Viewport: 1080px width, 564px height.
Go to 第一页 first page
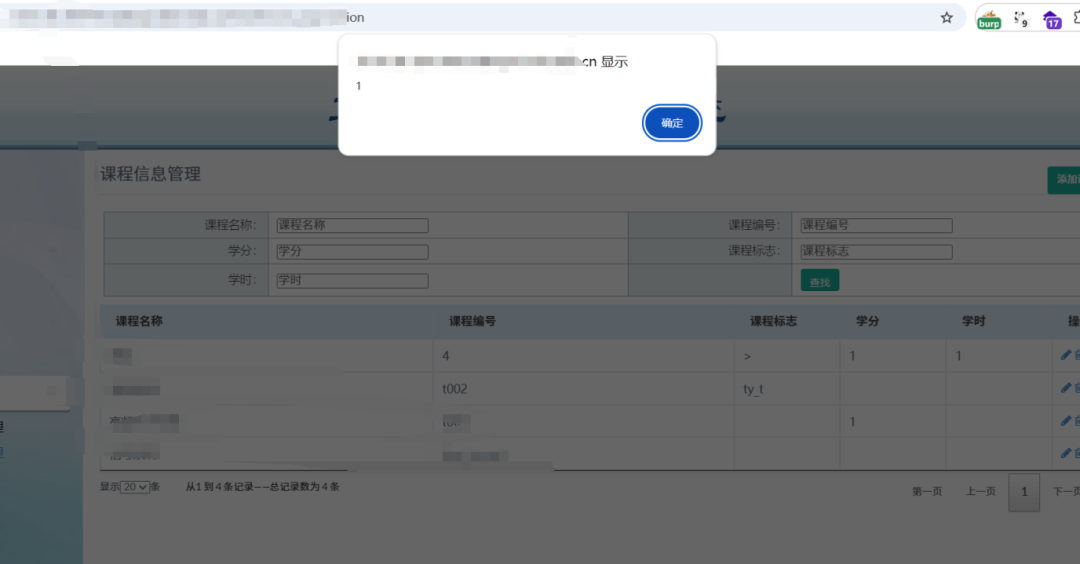(x=926, y=492)
